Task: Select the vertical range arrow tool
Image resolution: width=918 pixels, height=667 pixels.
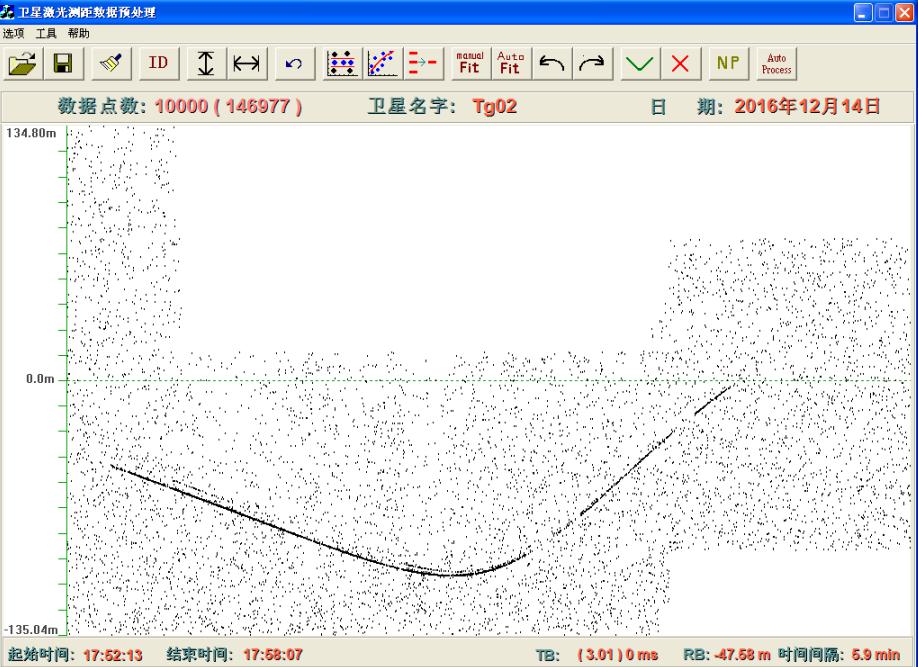Action: [x=206, y=64]
